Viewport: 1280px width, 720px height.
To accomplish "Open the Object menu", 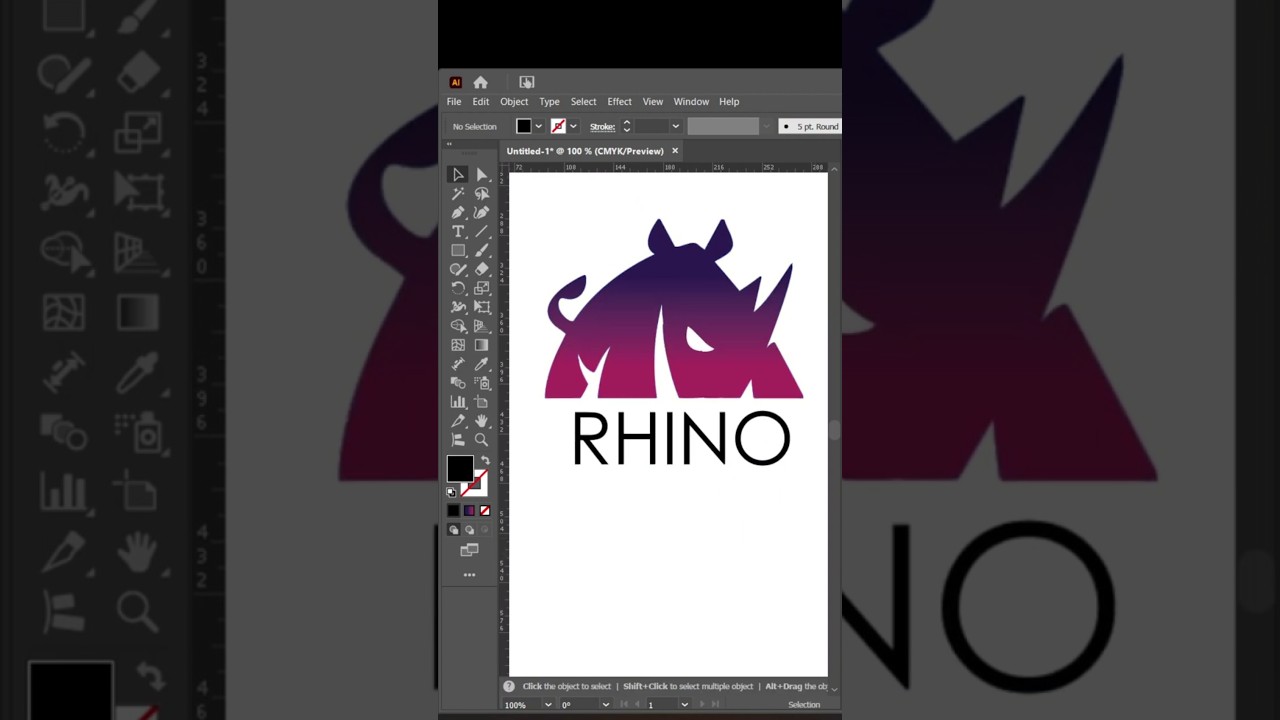I will 514,102.
